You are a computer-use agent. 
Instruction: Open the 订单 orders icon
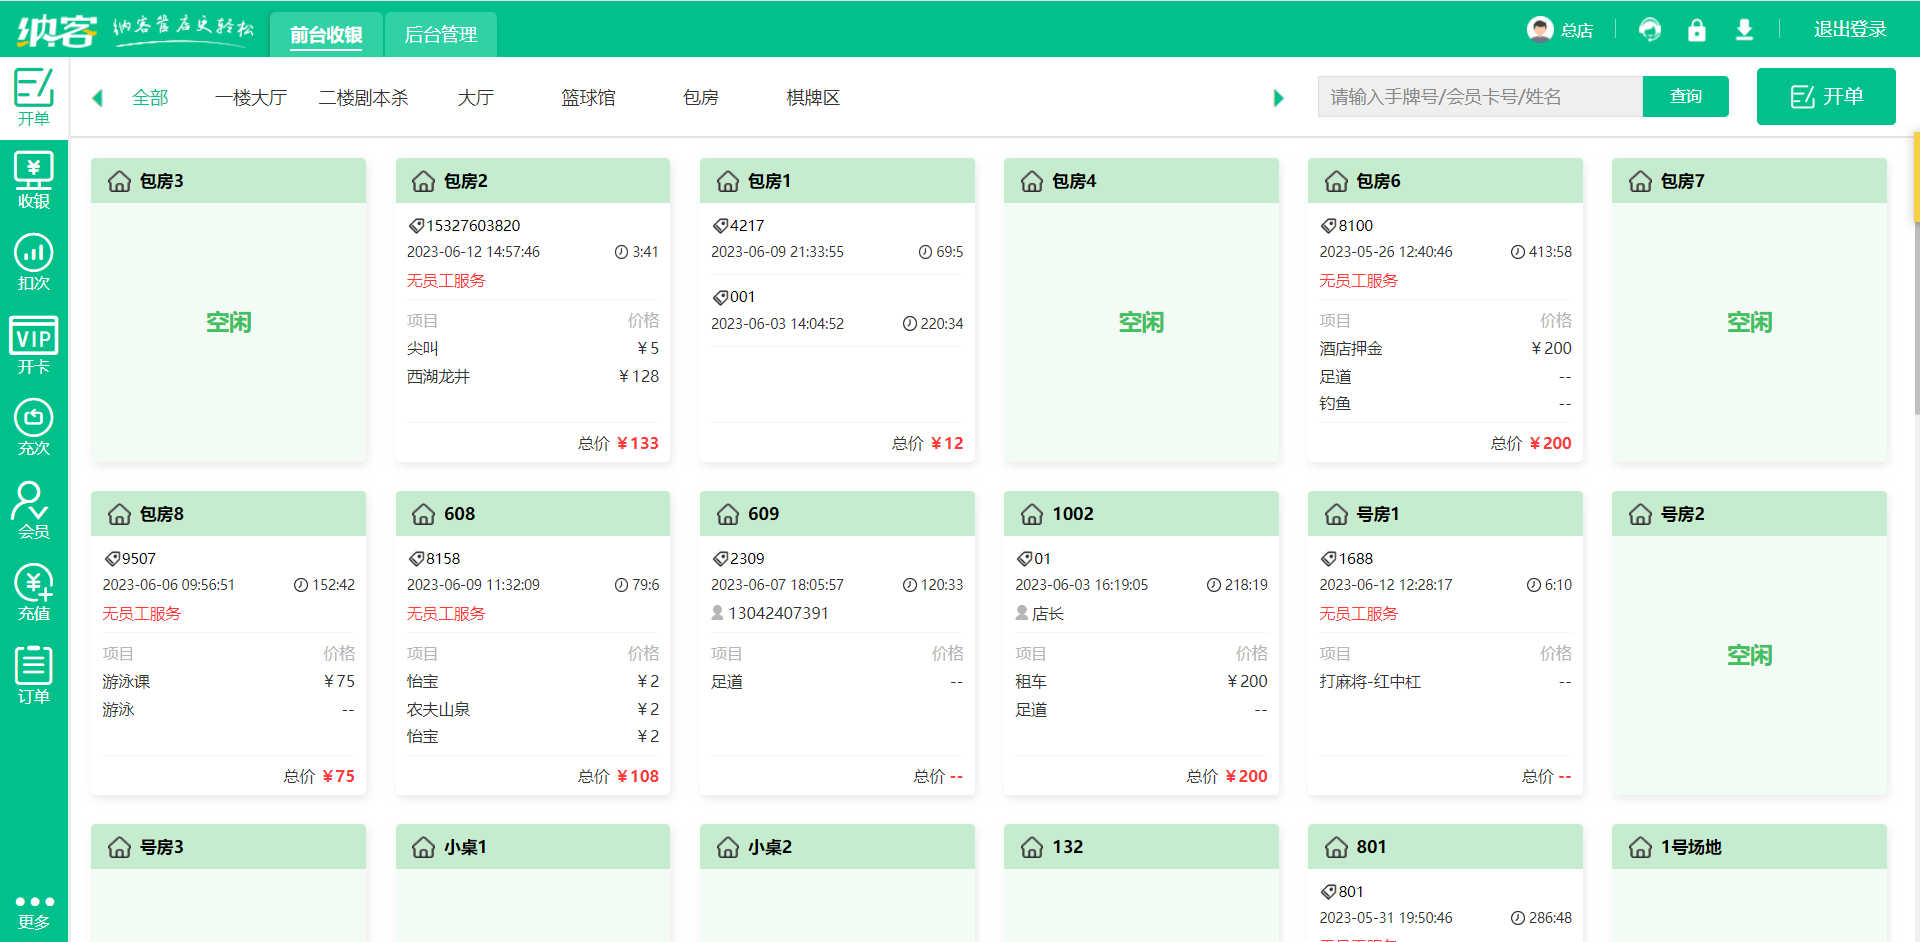pyautogui.click(x=33, y=675)
